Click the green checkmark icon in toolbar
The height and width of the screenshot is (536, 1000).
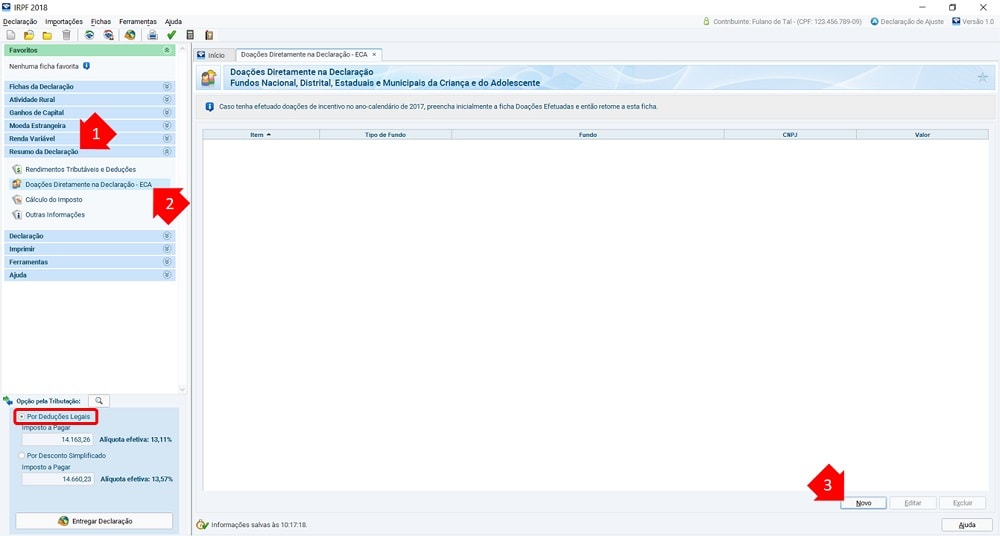pos(171,35)
